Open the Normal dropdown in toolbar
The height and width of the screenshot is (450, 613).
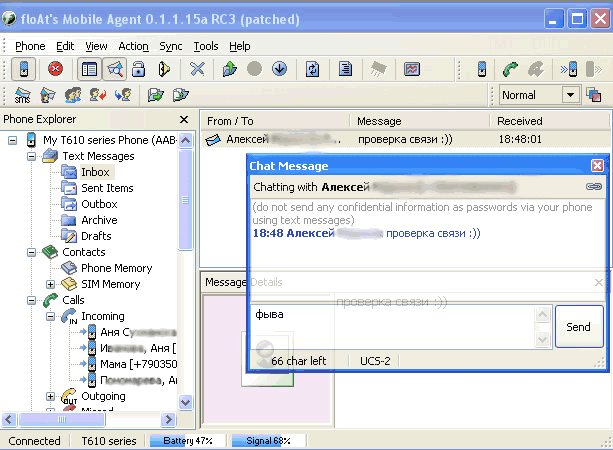point(570,95)
